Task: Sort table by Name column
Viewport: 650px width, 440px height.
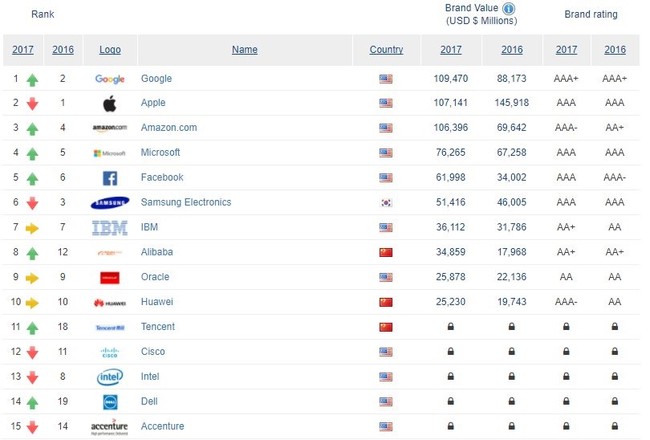Action: 245,50
